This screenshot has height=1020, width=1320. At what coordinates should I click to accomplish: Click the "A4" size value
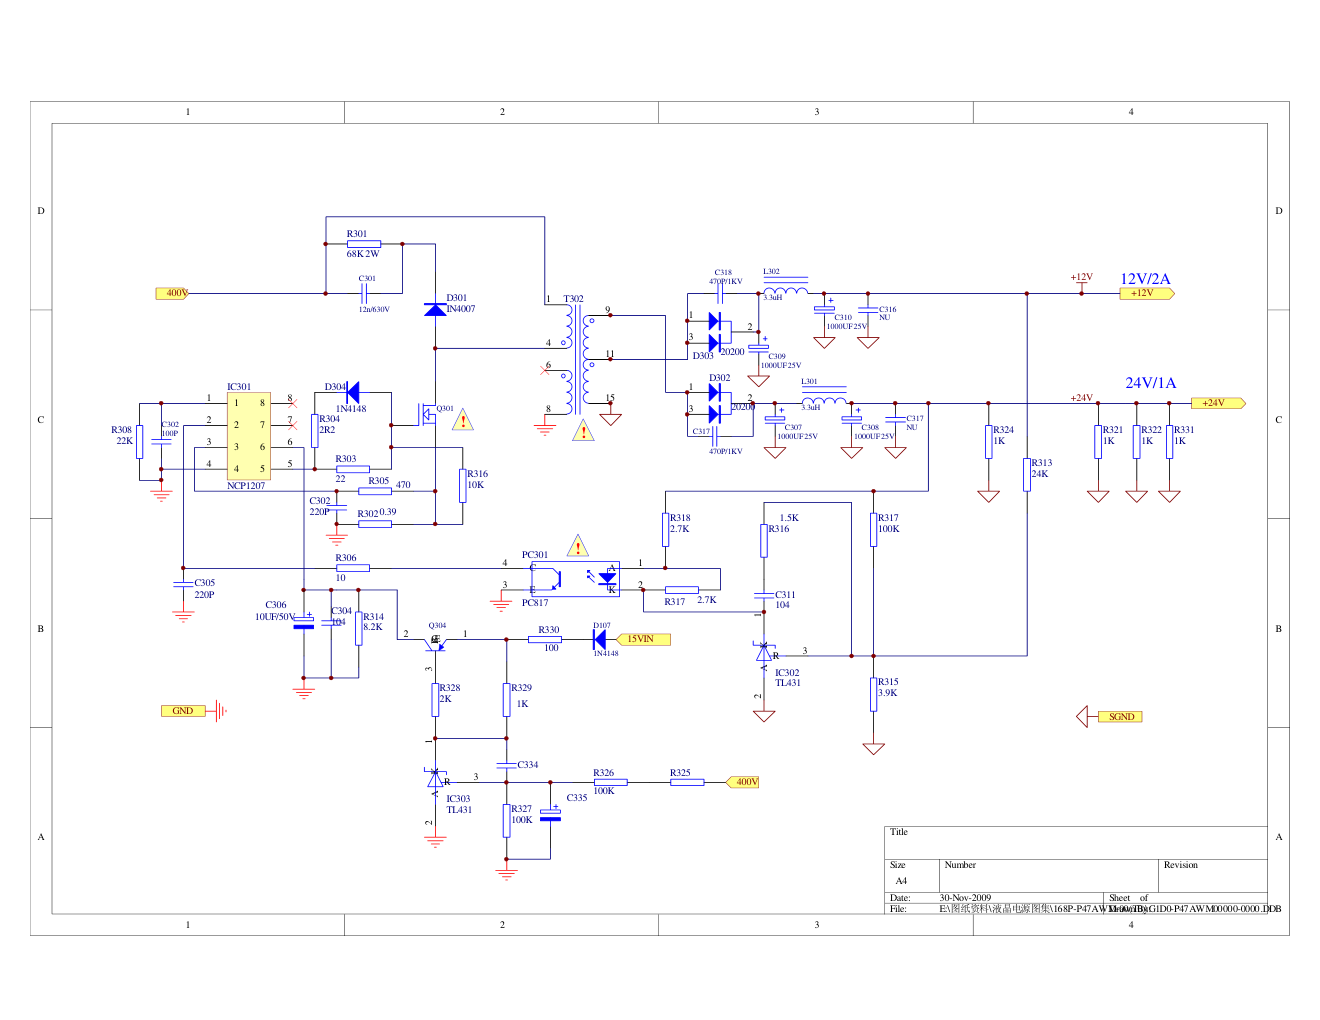(901, 881)
